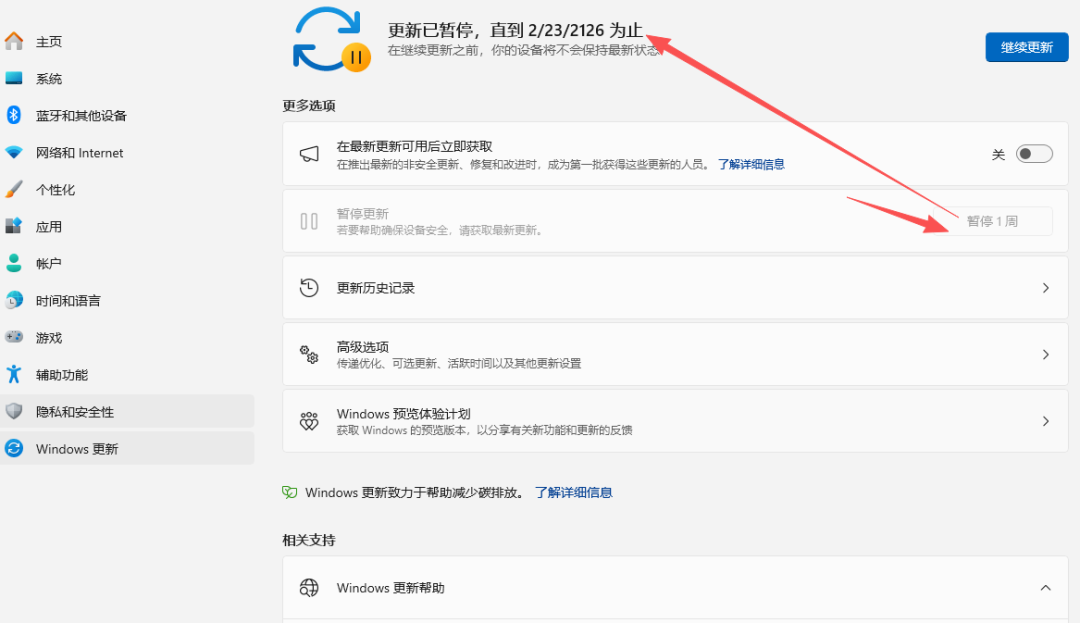Open 更新历史记录 via its chevron
This screenshot has width=1080, height=623.
(x=1046, y=288)
